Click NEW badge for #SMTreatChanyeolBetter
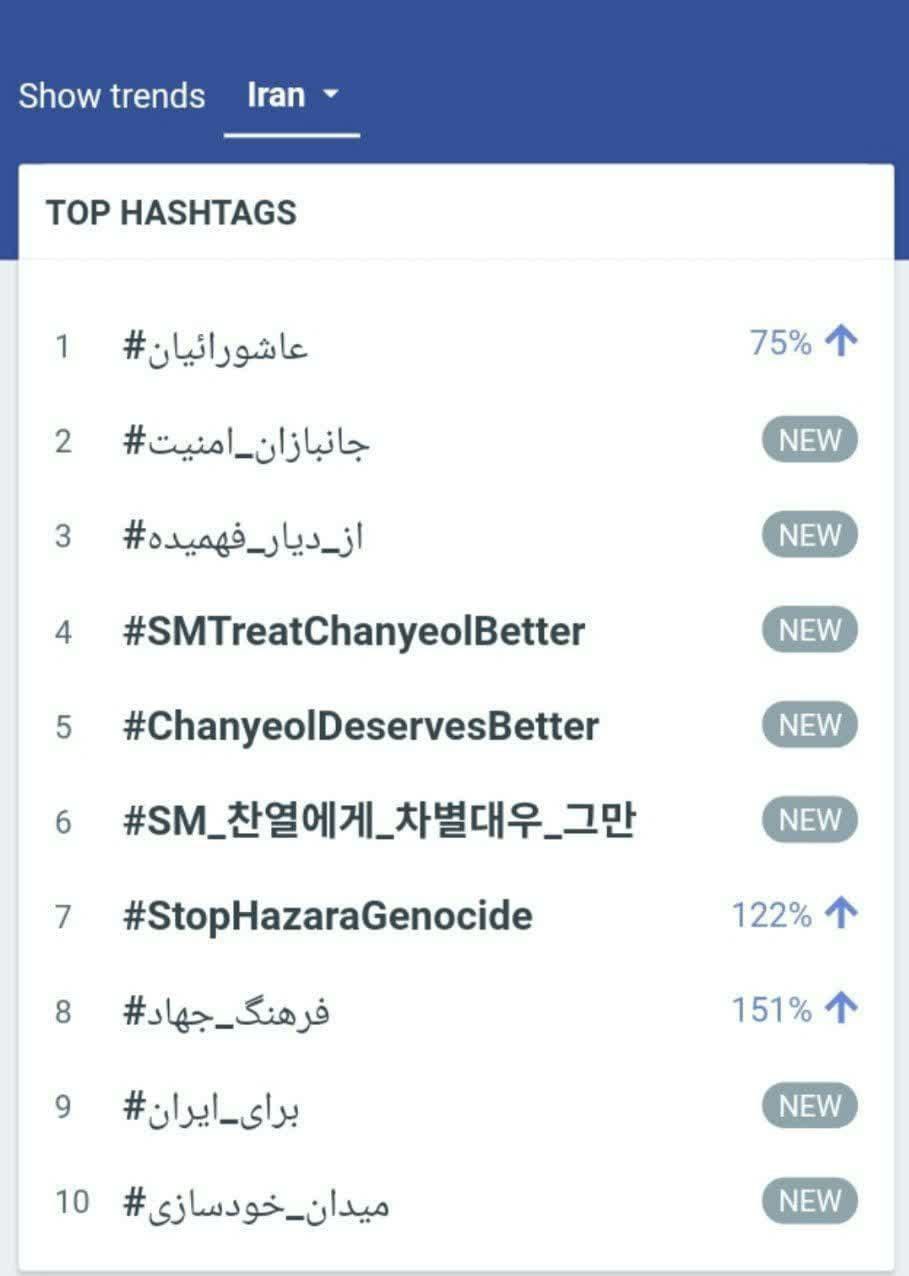909x1276 pixels. 810,630
